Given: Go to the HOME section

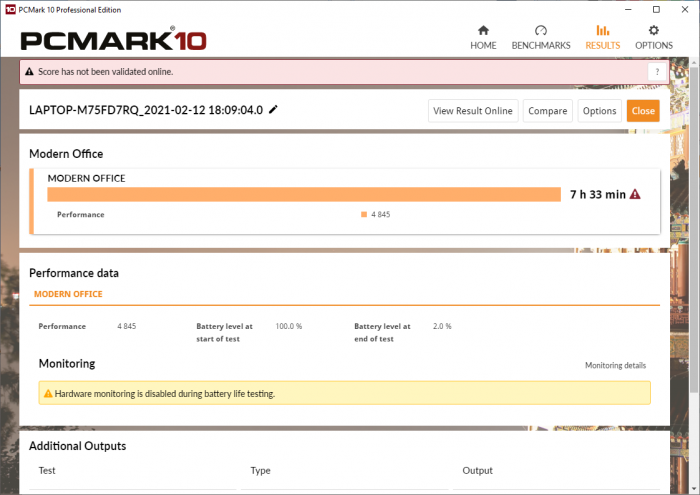Looking at the screenshot, I should pyautogui.click(x=483, y=37).
